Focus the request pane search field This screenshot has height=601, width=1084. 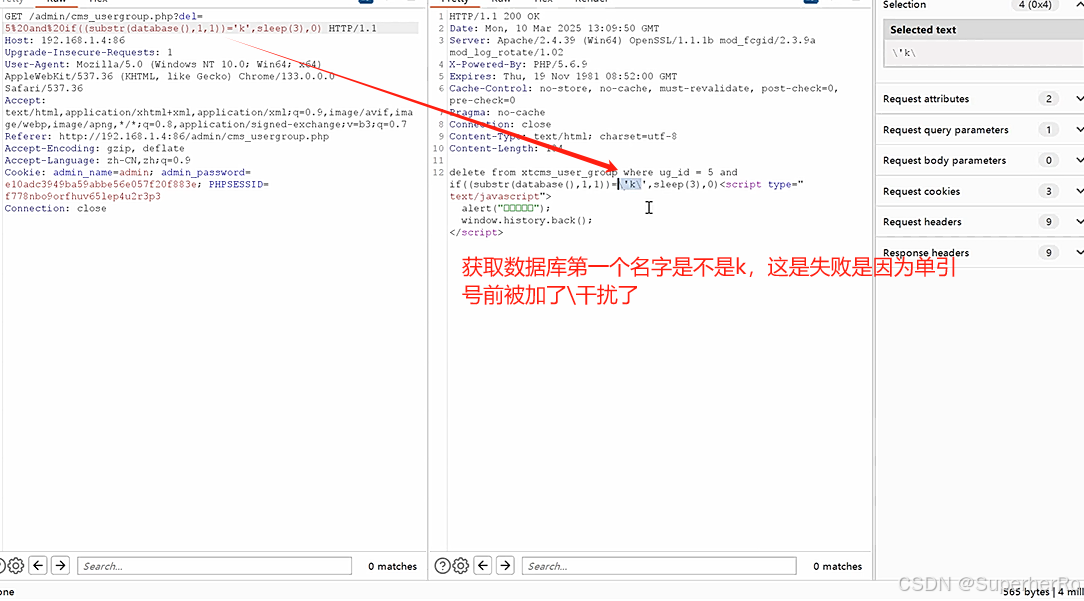pyautogui.click(x=214, y=566)
